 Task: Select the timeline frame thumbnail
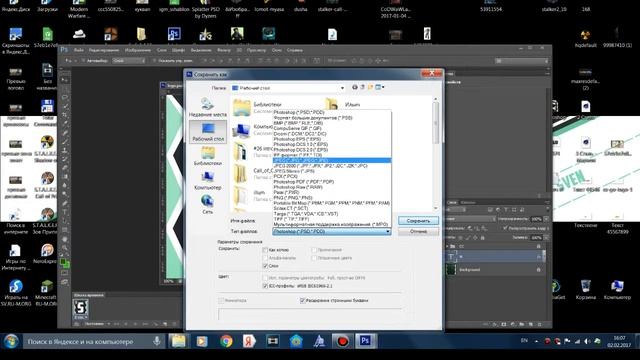point(81,308)
